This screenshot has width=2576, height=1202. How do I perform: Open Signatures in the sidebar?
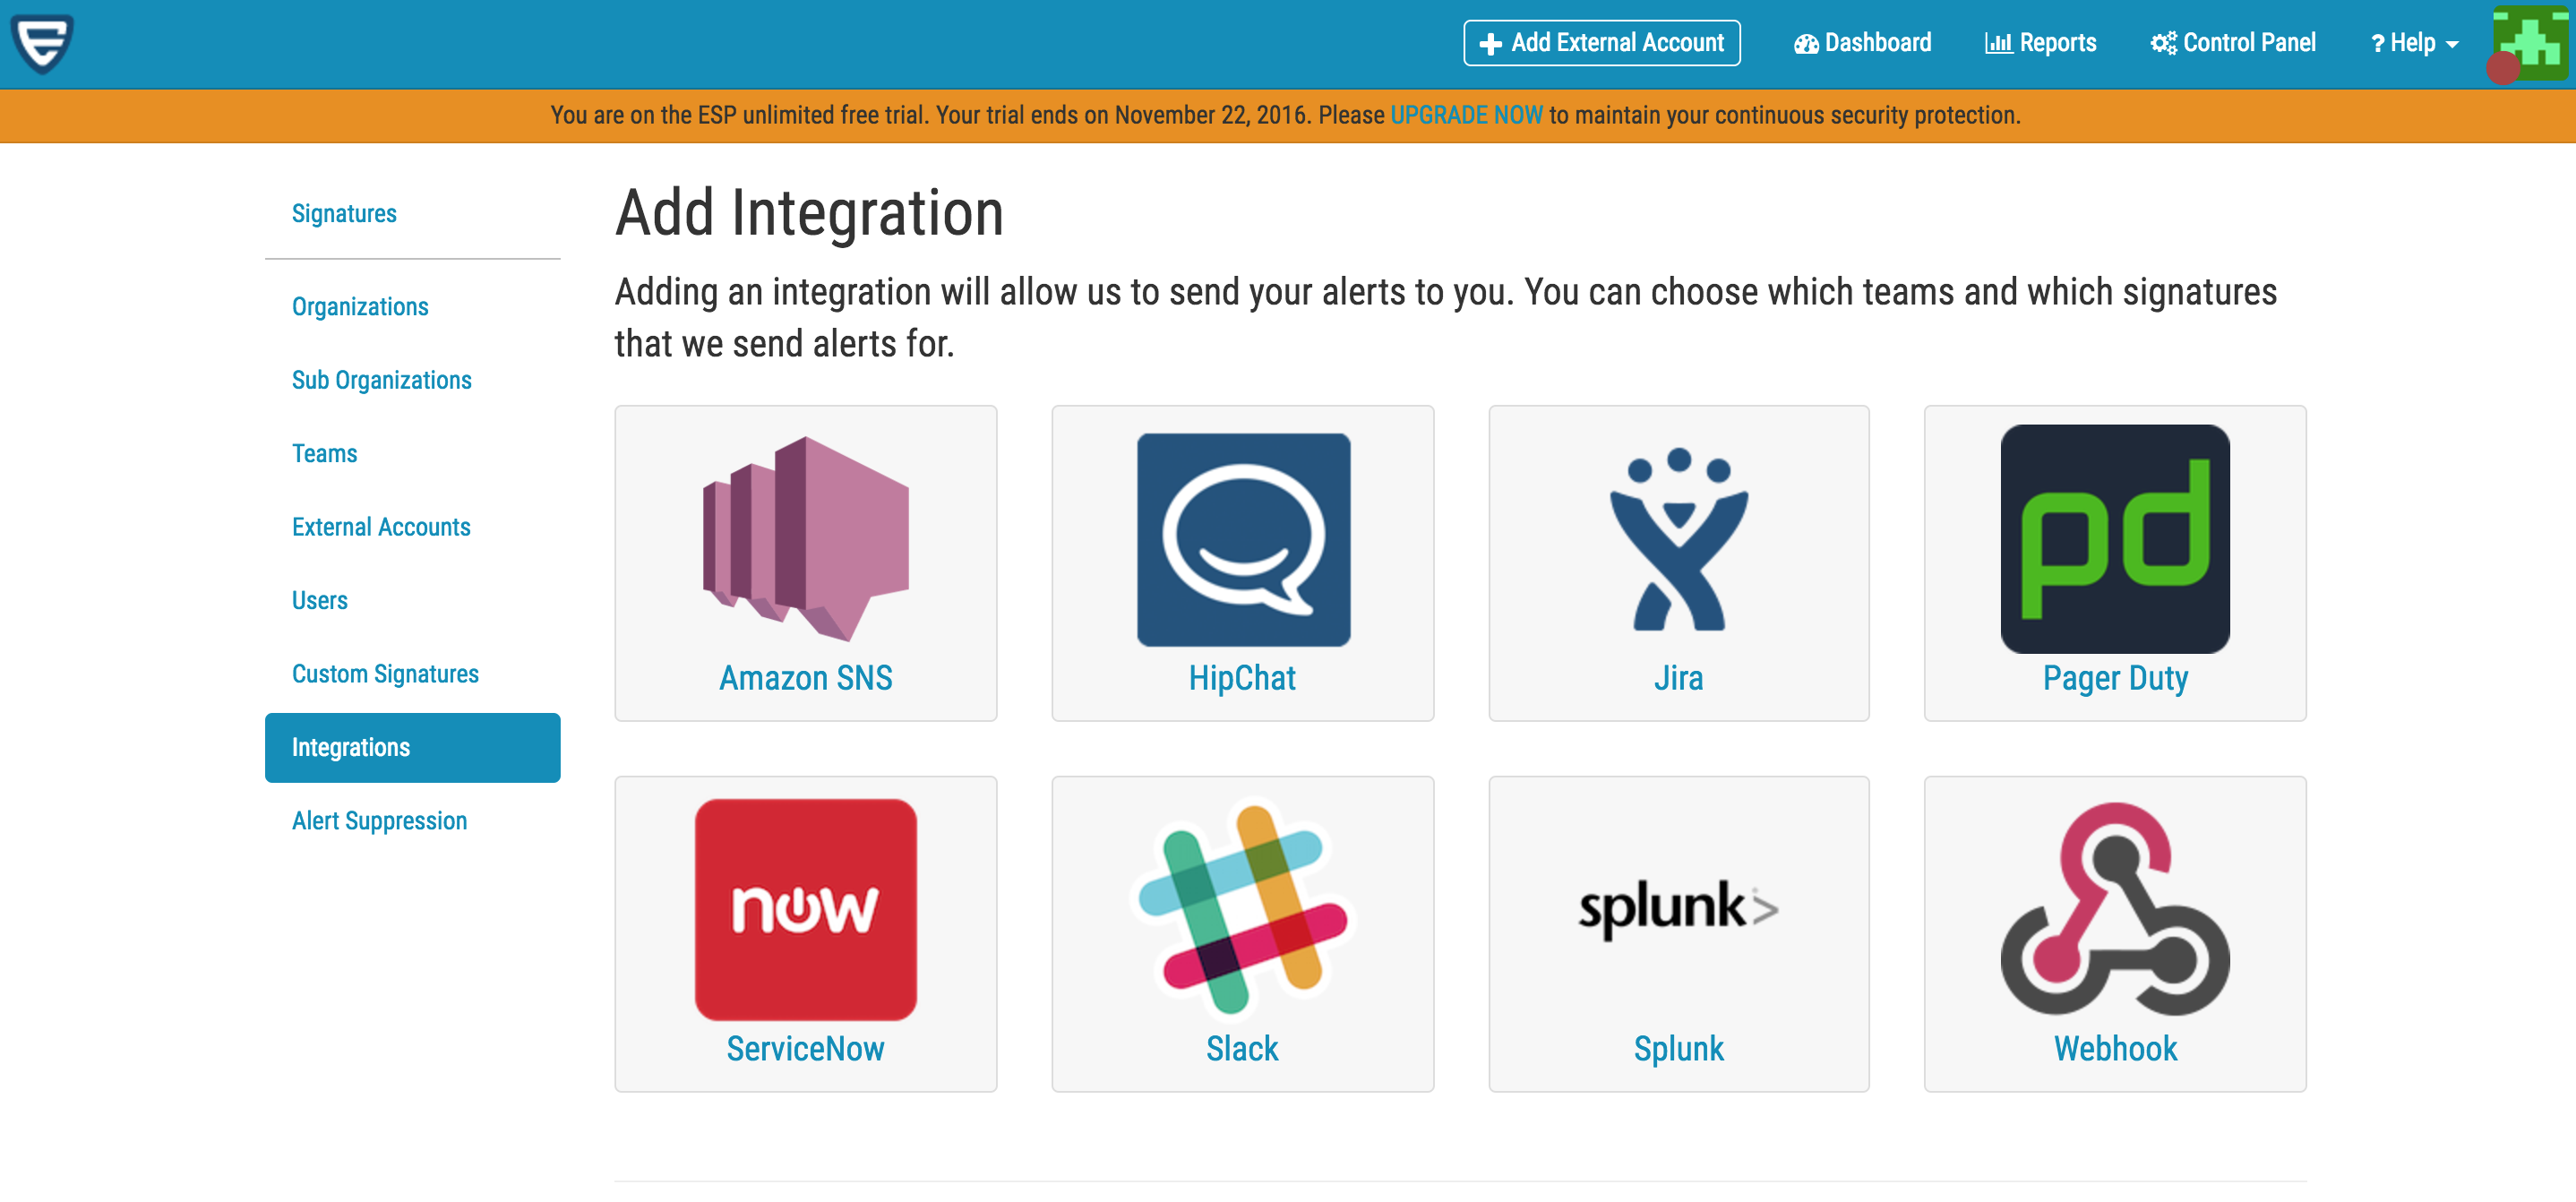pyautogui.click(x=344, y=213)
